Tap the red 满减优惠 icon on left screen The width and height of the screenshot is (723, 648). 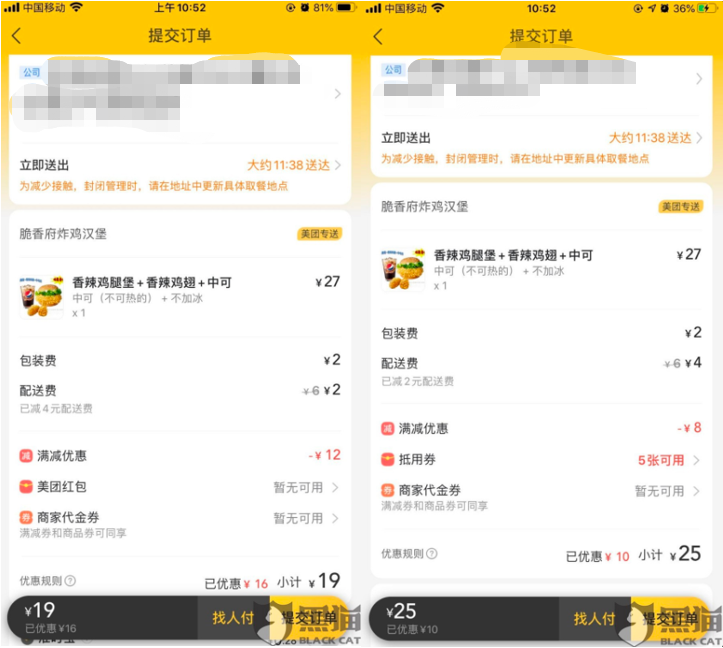(x=26, y=456)
